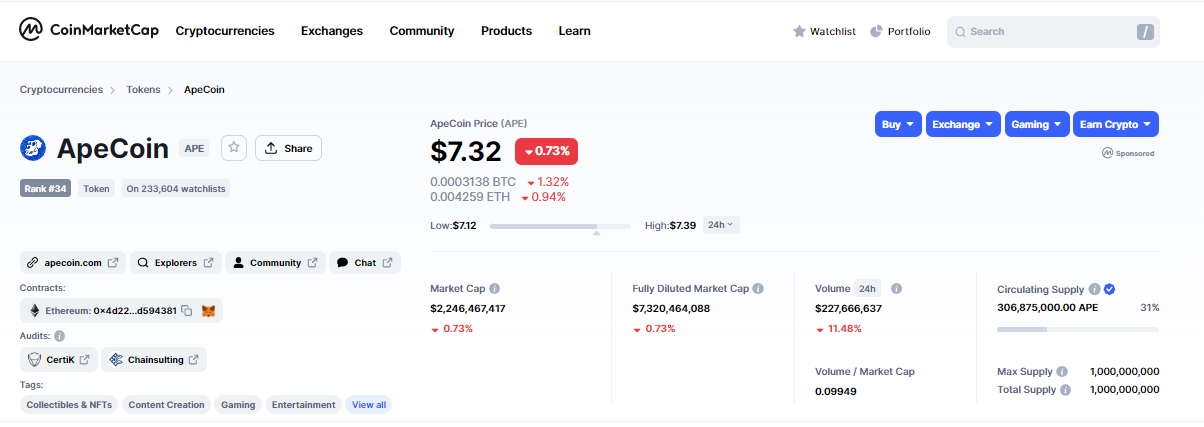Click the Market Cap info icon
This screenshot has height=427, width=1204.
coord(495,289)
